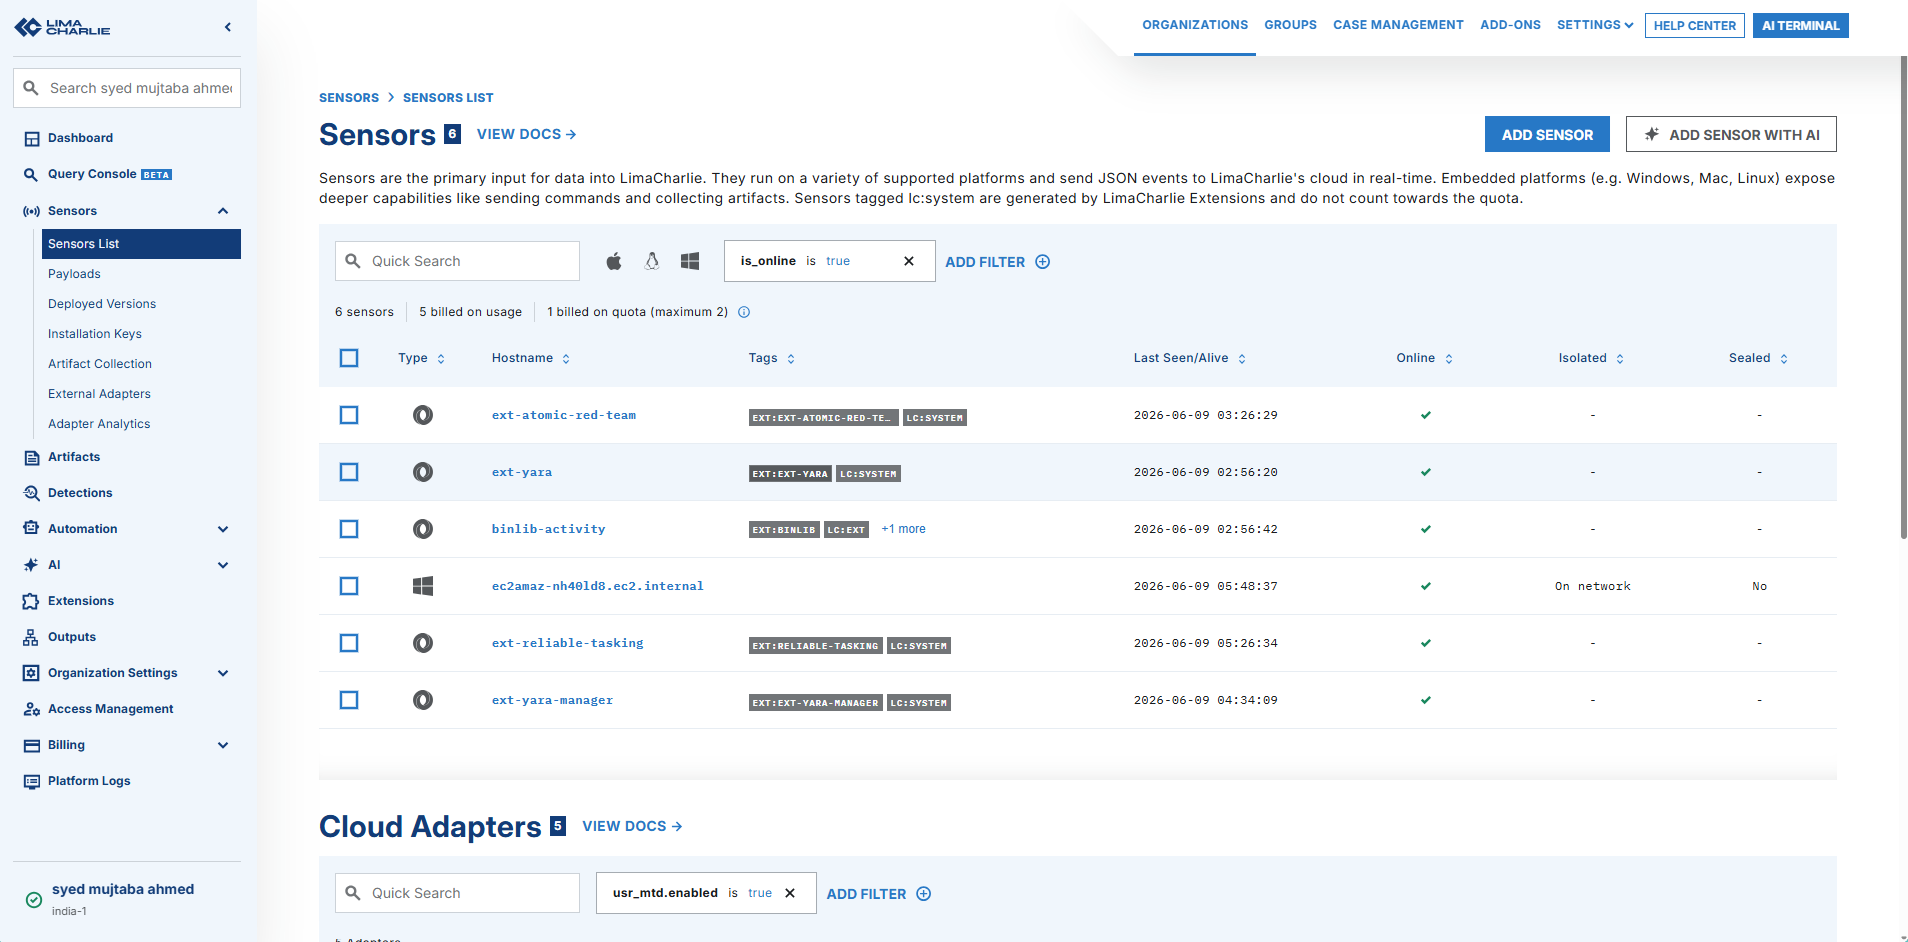The image size is (1908, 942).
Task: Click Add Sensor With AI button
Action: point(1731,134)
